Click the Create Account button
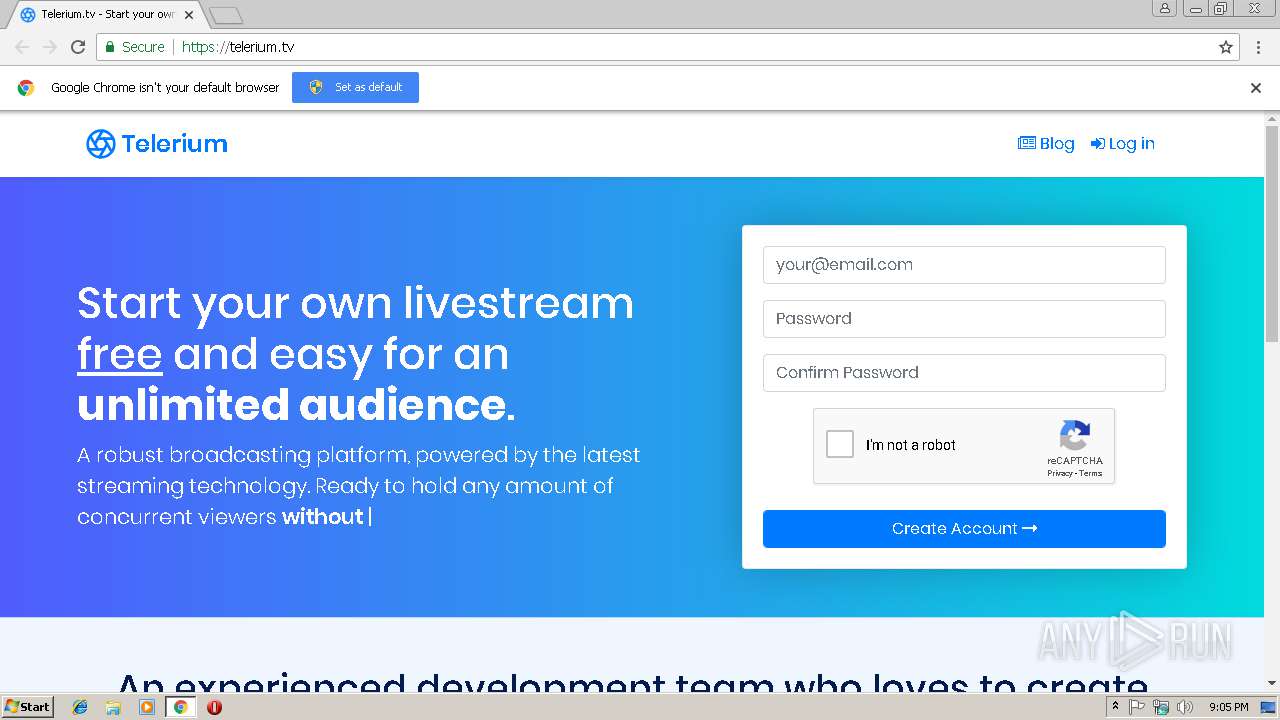Viewport: 1280px width, 720px height. click(964, 529)
